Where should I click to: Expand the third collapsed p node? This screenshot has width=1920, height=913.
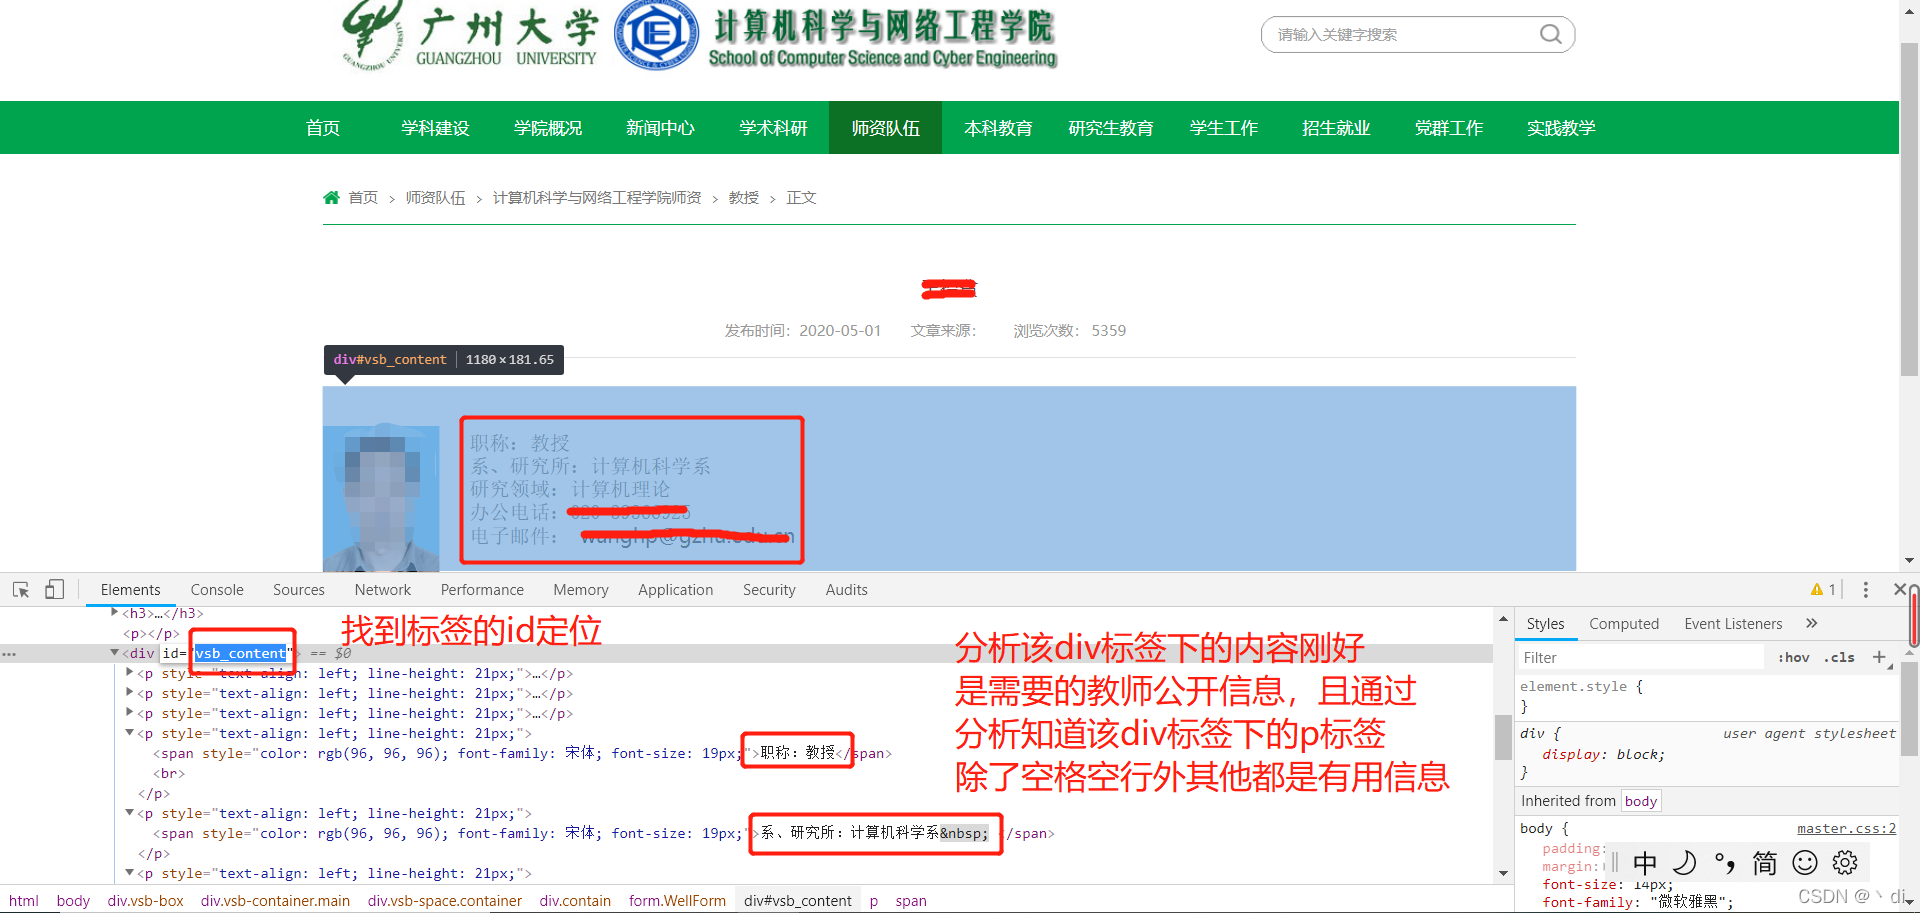coord(130,712)
